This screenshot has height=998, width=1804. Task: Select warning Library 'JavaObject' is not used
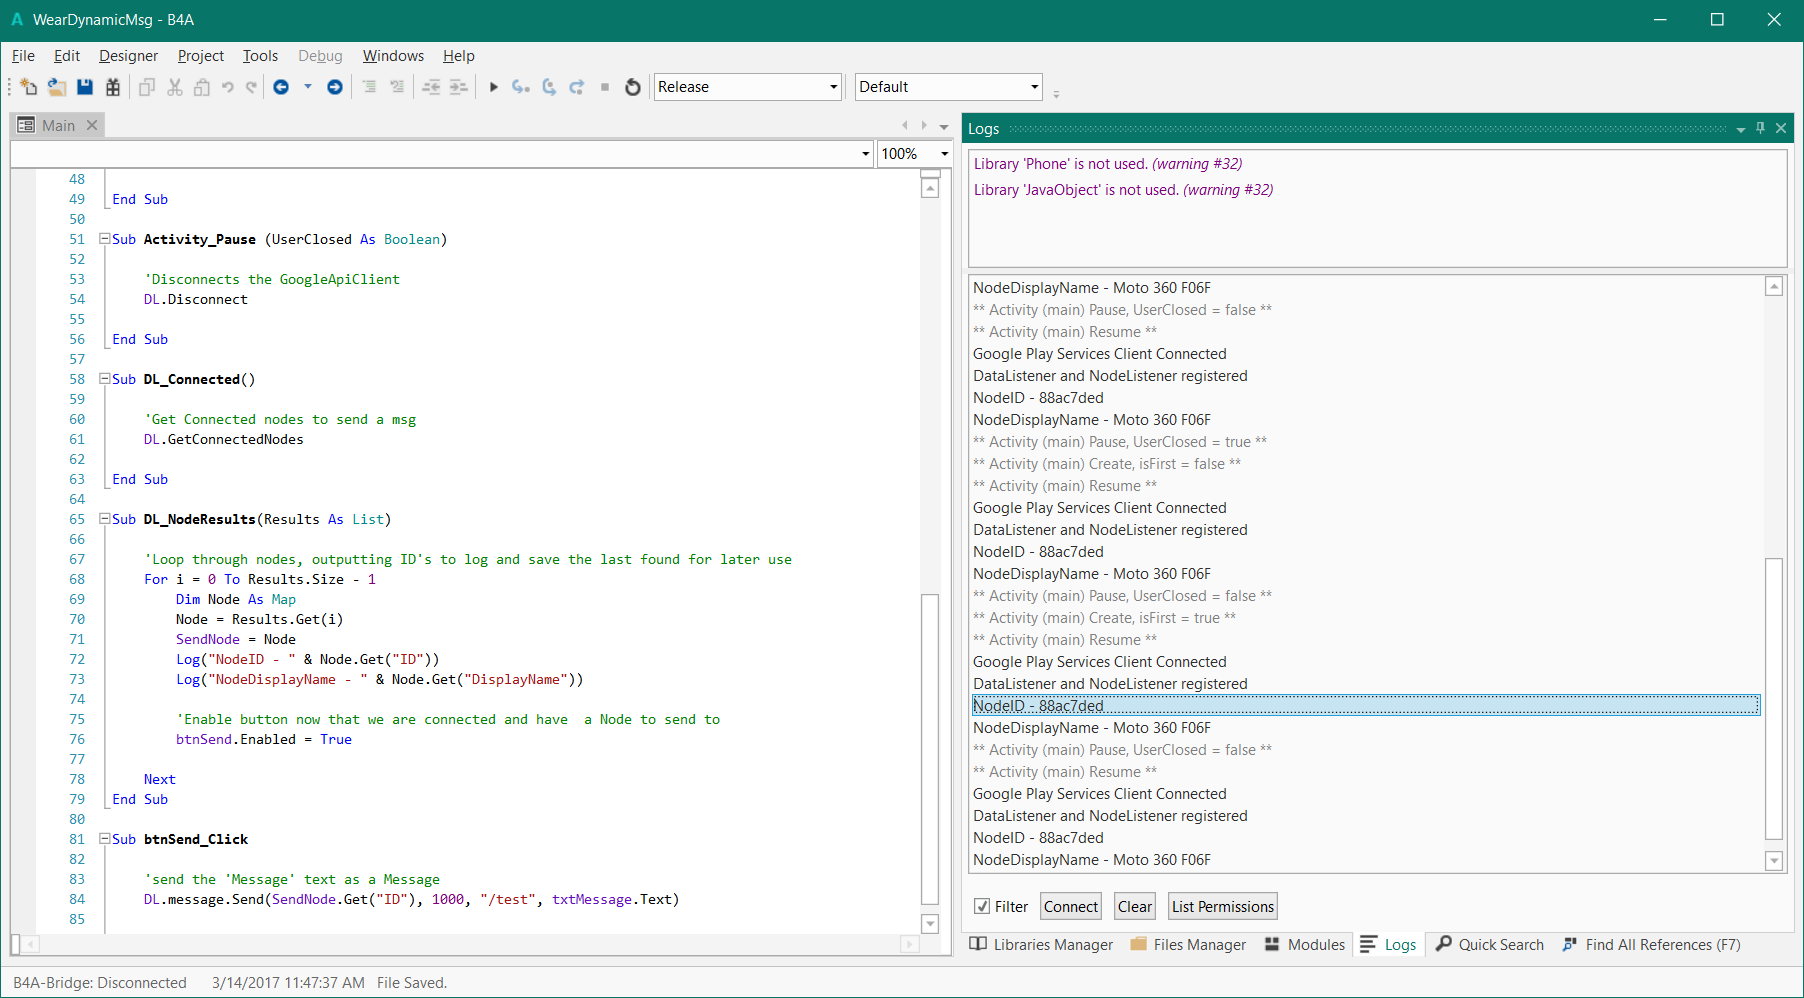coord(1123,190)
